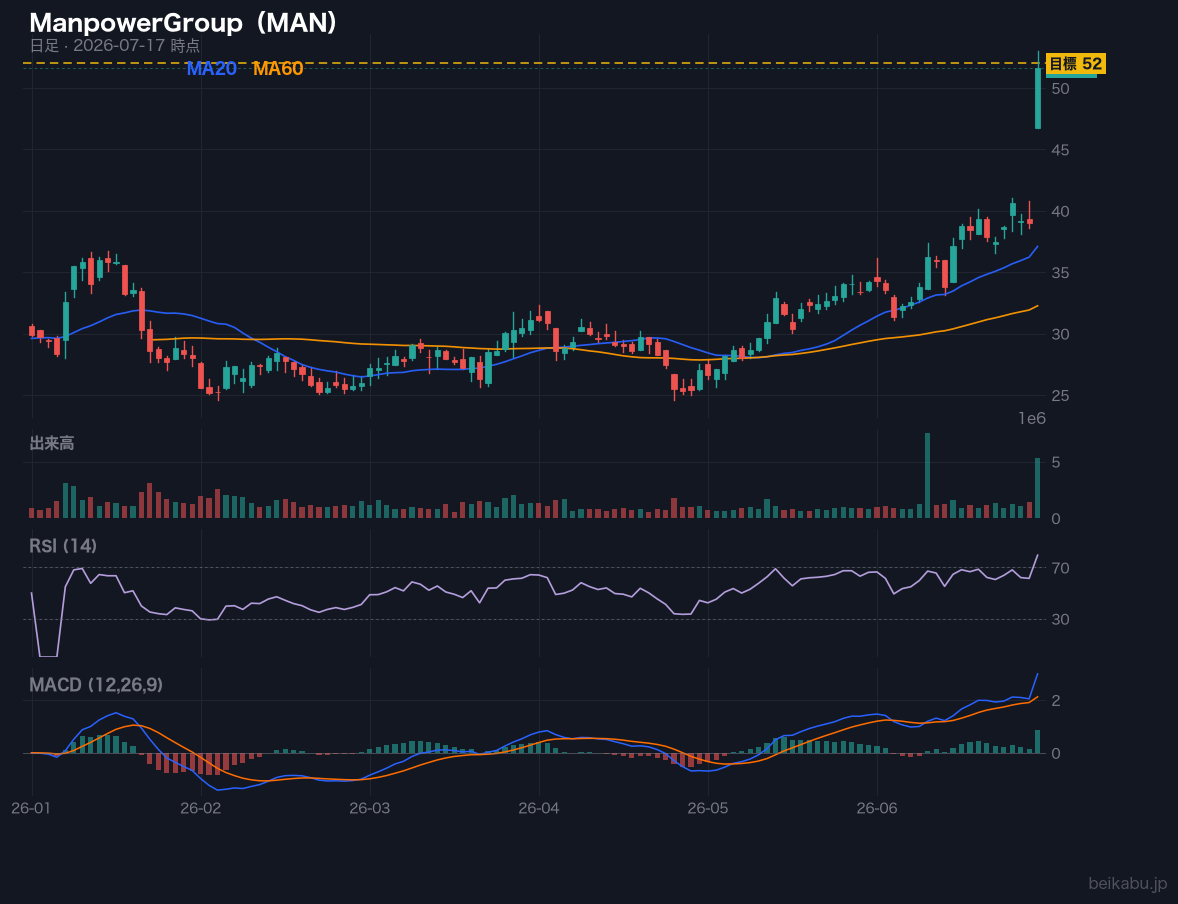
Task: Click the 1e6 volume scale label
Action: click(1032, 419)
